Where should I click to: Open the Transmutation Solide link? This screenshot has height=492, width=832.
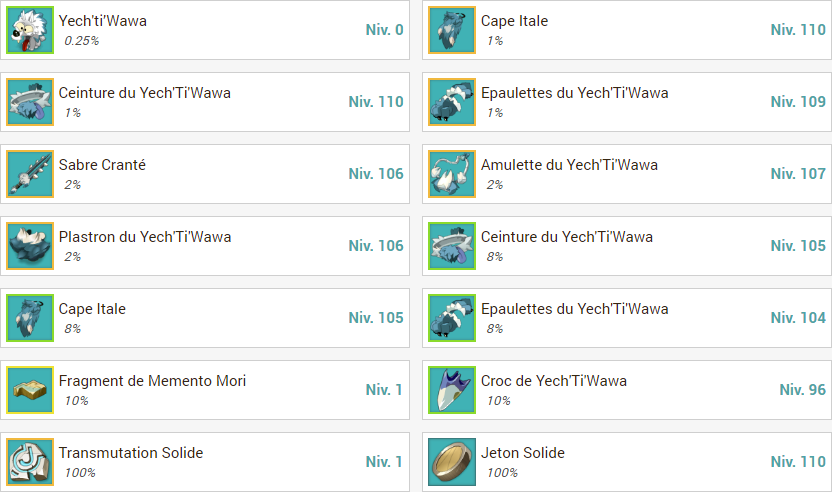[131, 453]
